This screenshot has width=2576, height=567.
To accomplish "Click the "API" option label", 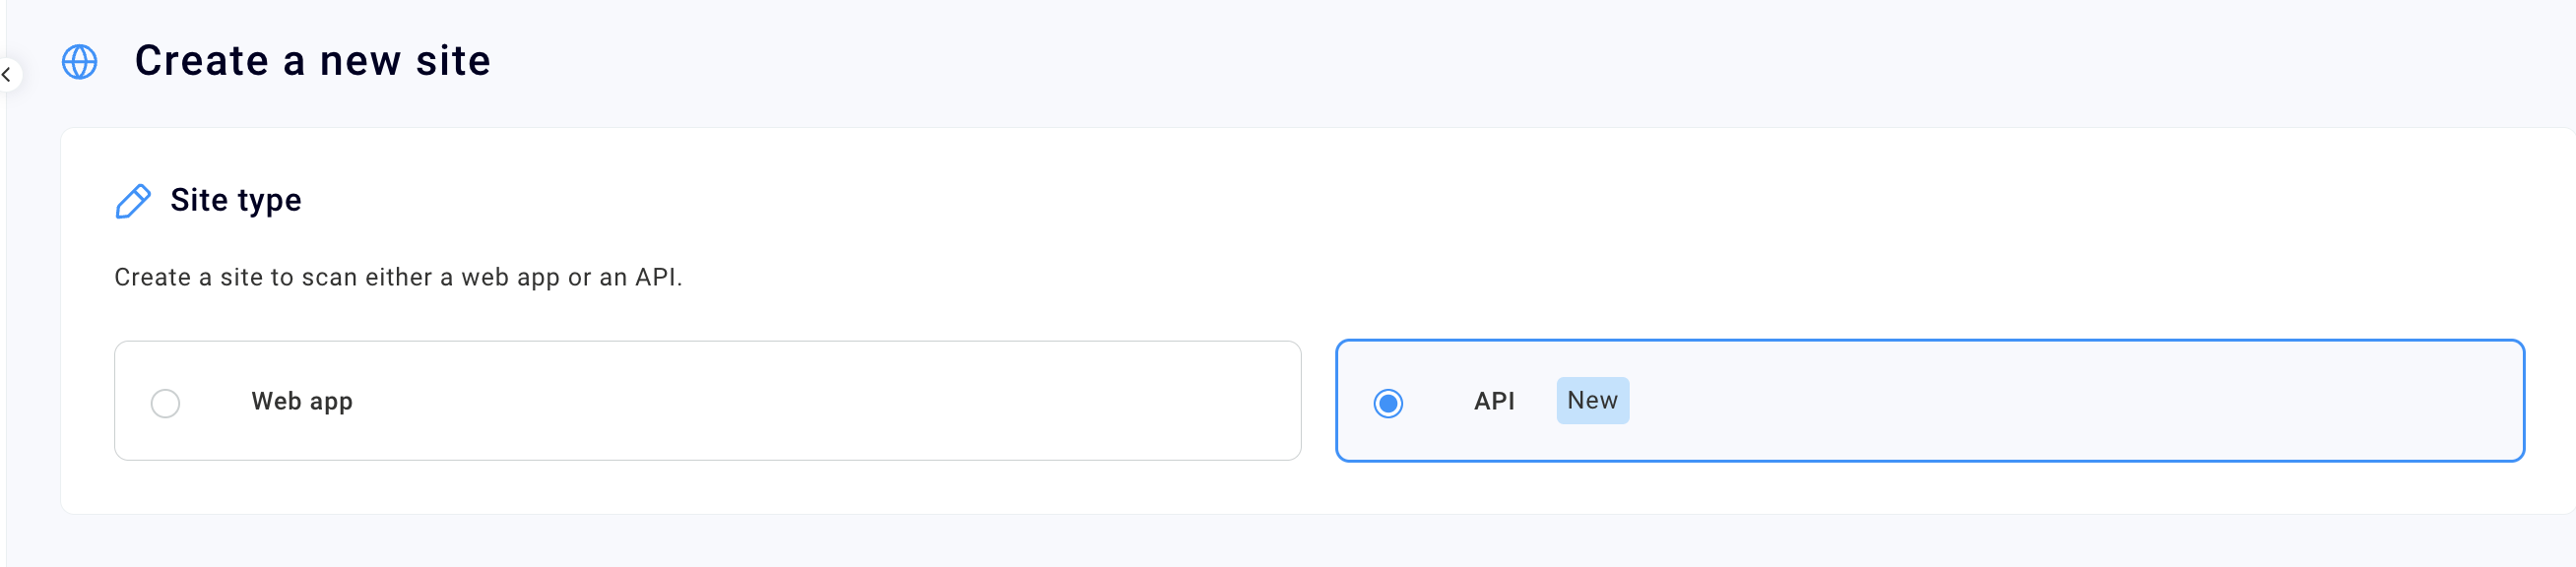I will 1494,402.
